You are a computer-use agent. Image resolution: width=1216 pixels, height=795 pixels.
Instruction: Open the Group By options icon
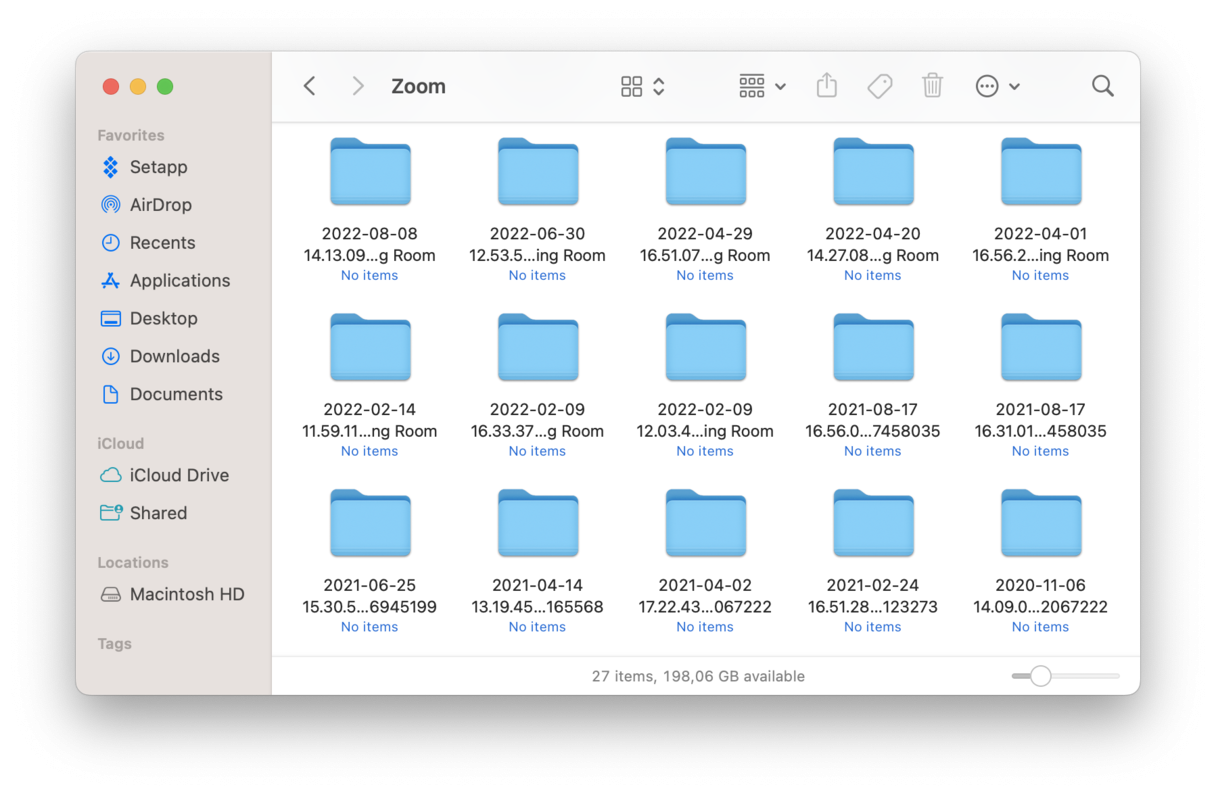(x=752, y=86)
